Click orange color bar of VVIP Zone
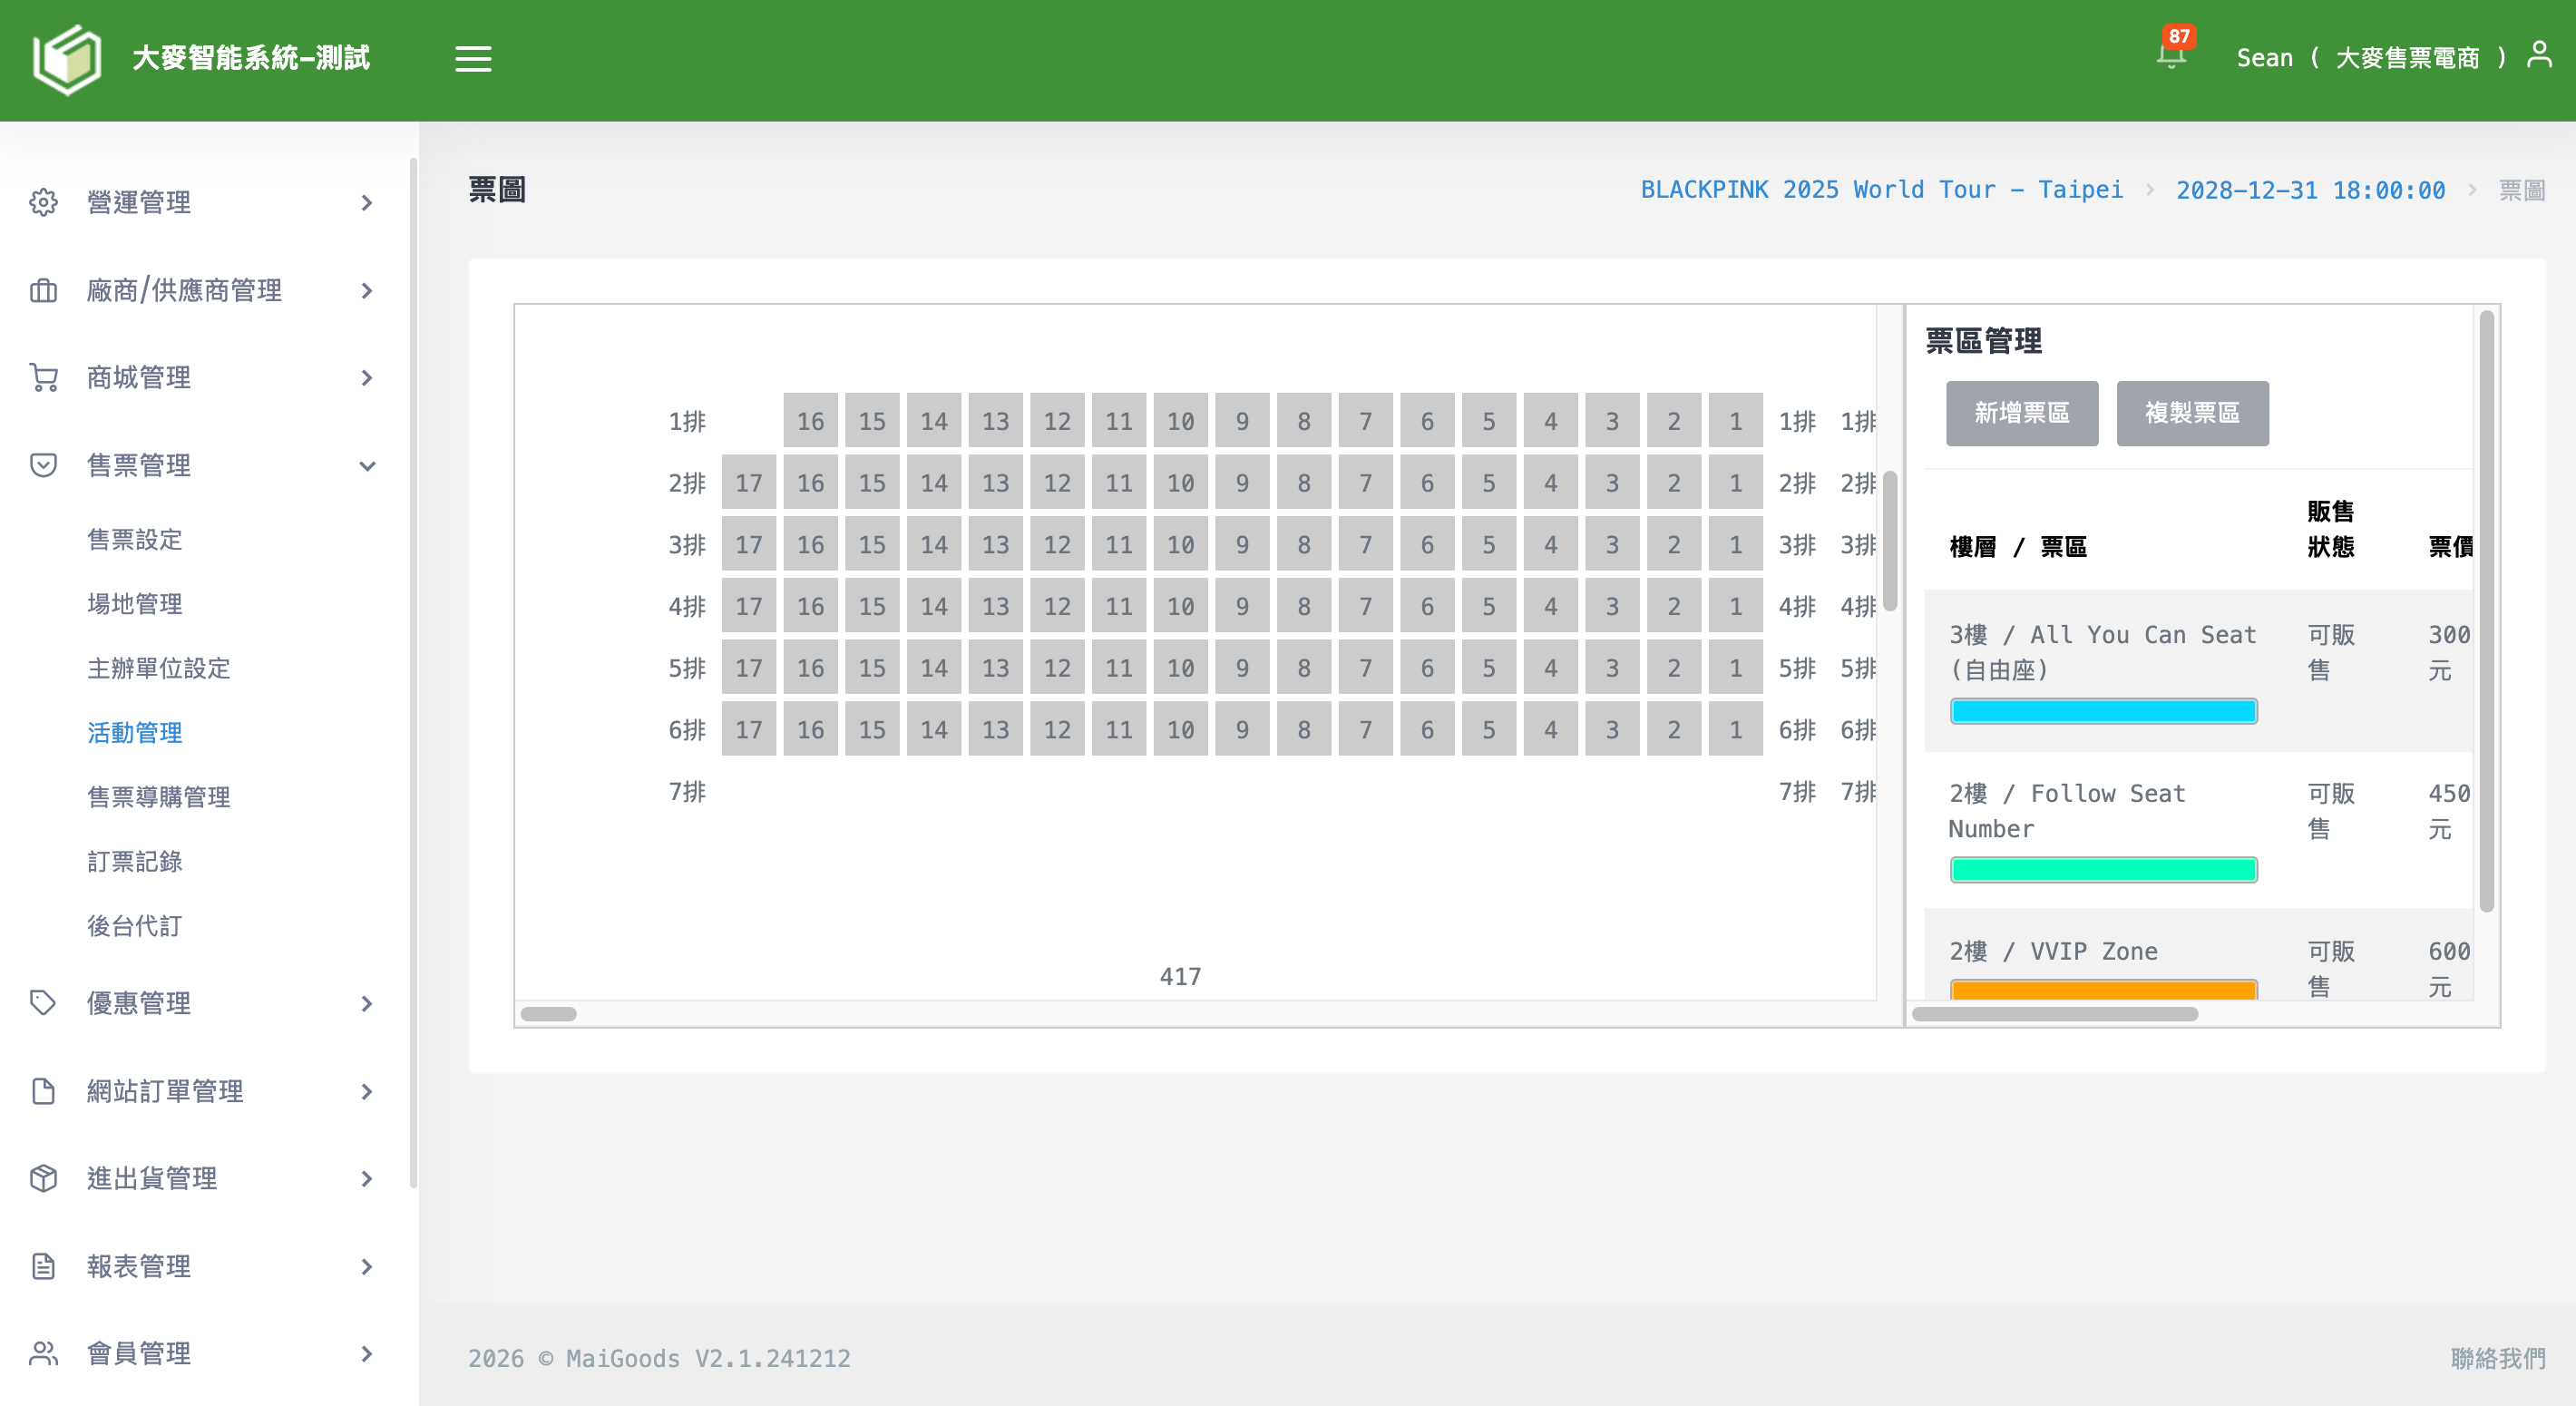 coord(2103,989)
